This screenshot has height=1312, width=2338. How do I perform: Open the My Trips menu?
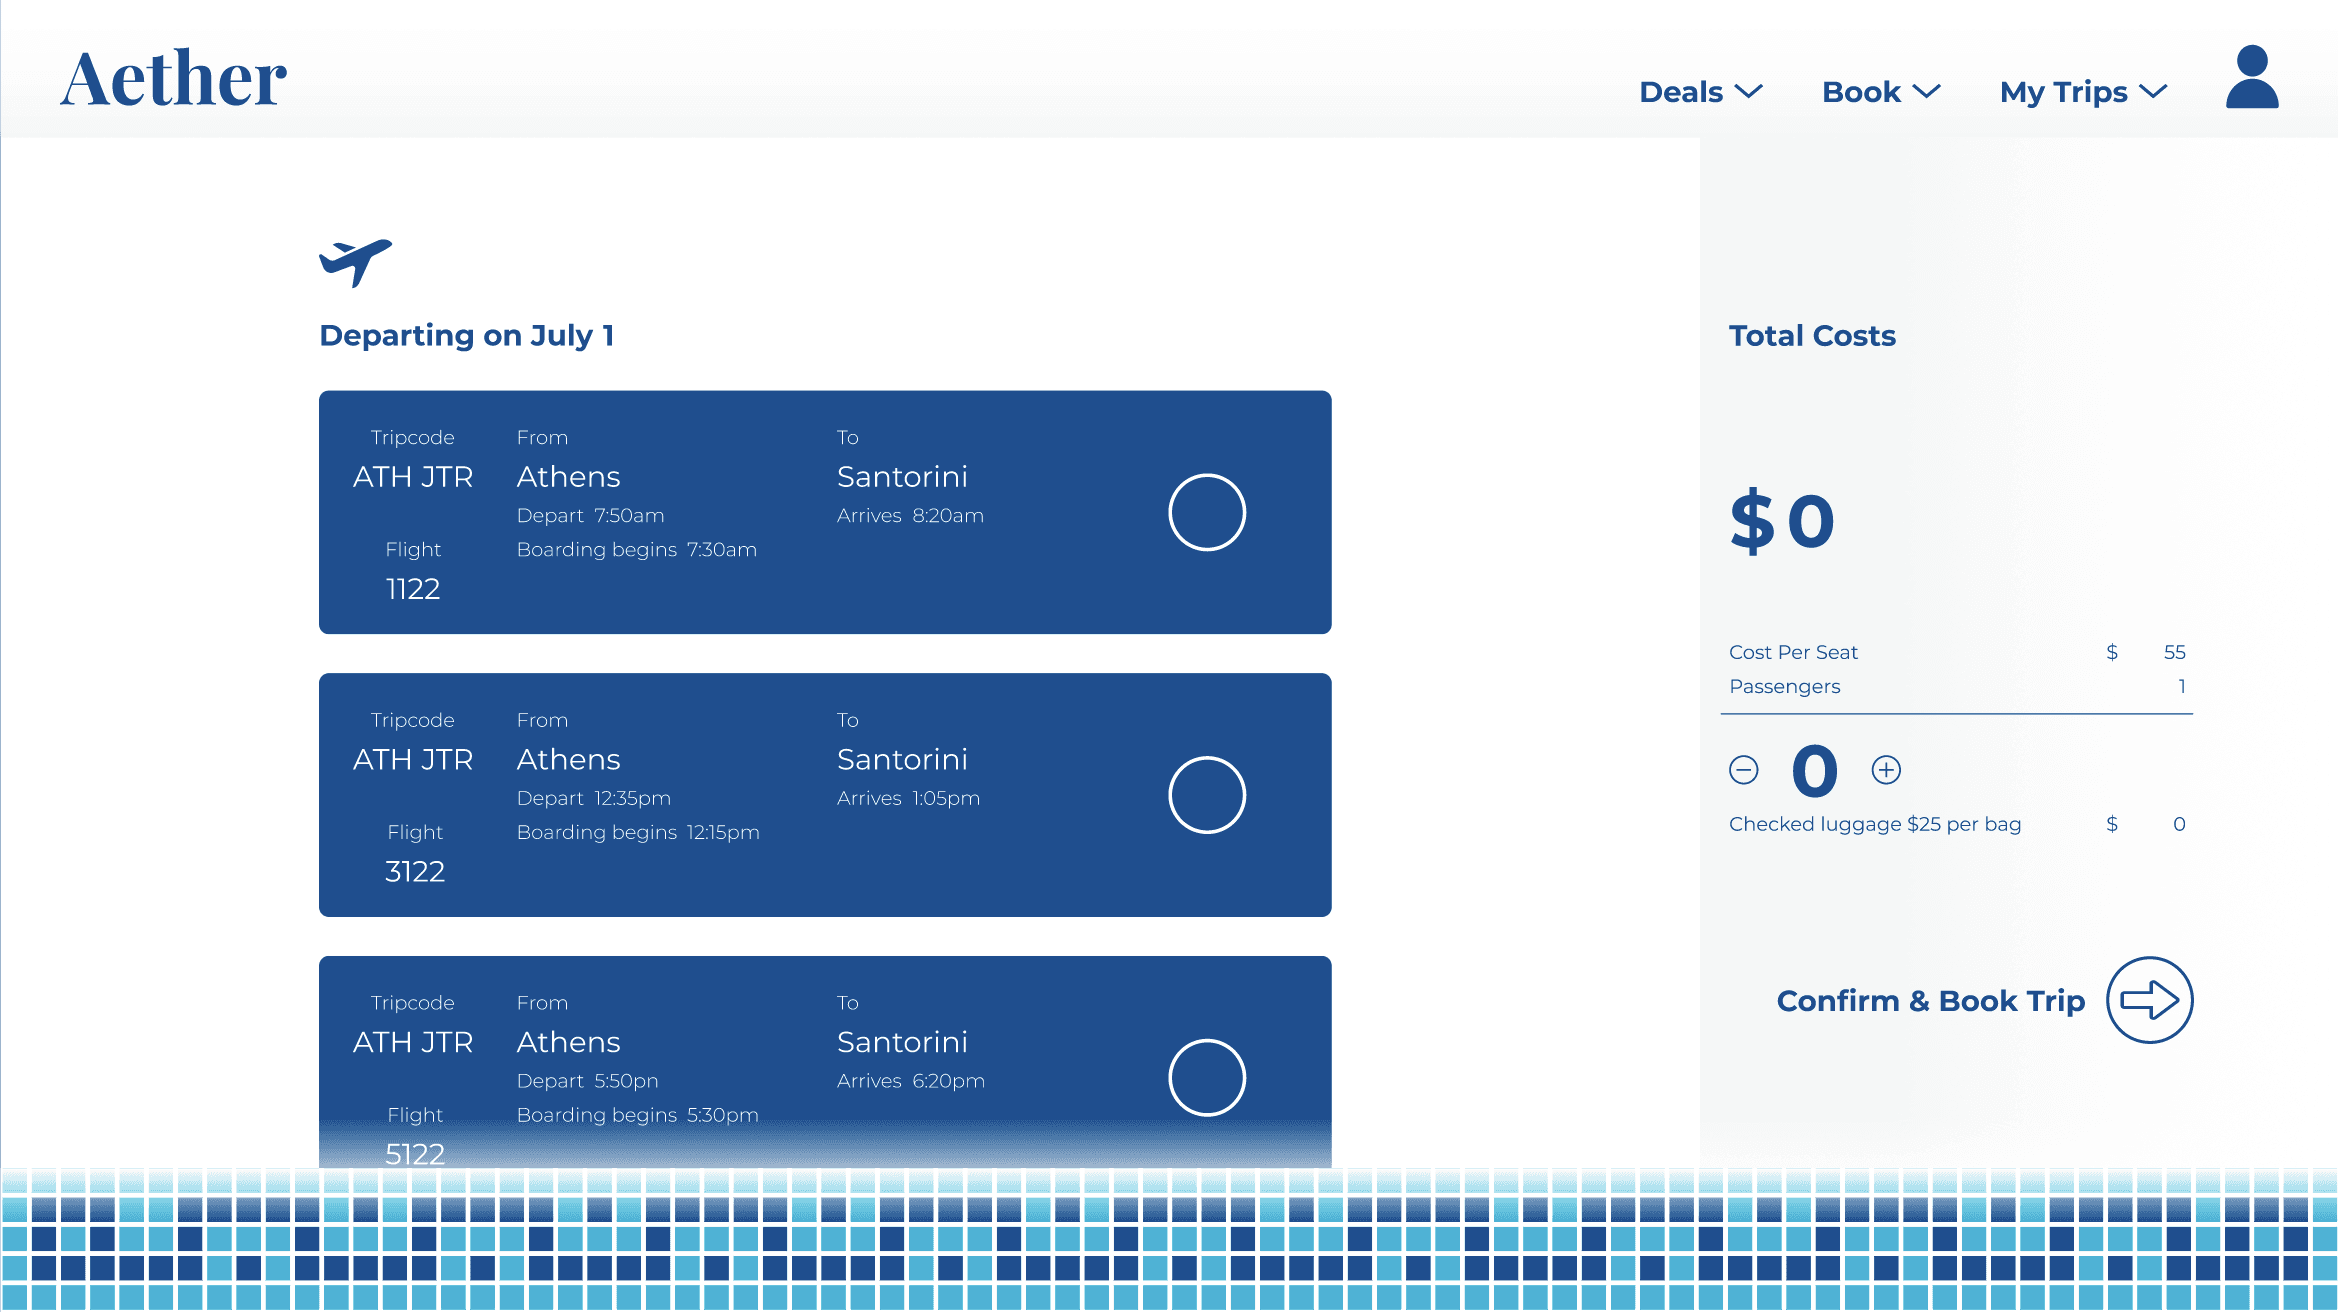tap(2062, 92)
